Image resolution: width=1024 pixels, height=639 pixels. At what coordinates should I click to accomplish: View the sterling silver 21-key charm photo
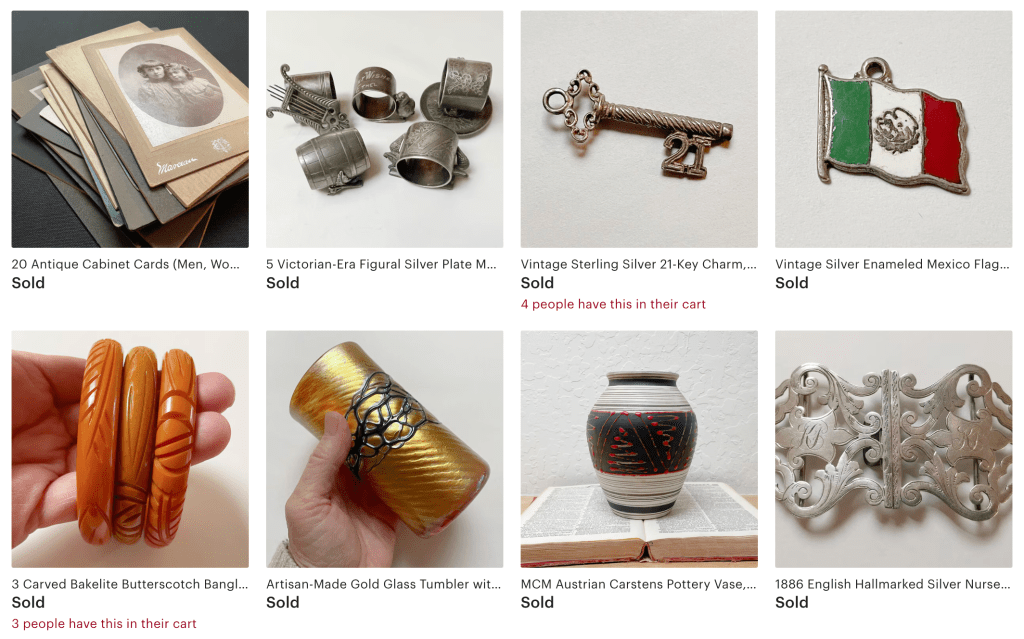point(639,129)
